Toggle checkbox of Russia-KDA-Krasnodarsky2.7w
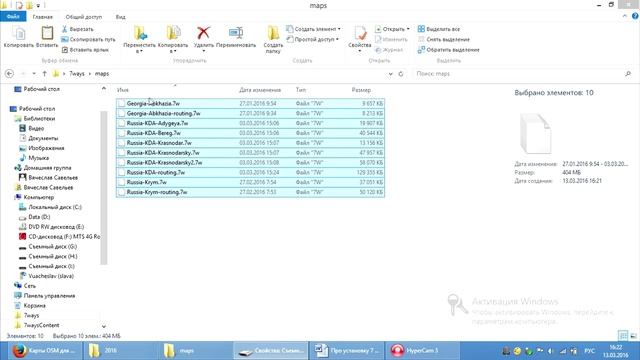The height and width of the screenshot is (360, 640). (x=121, y=162)
